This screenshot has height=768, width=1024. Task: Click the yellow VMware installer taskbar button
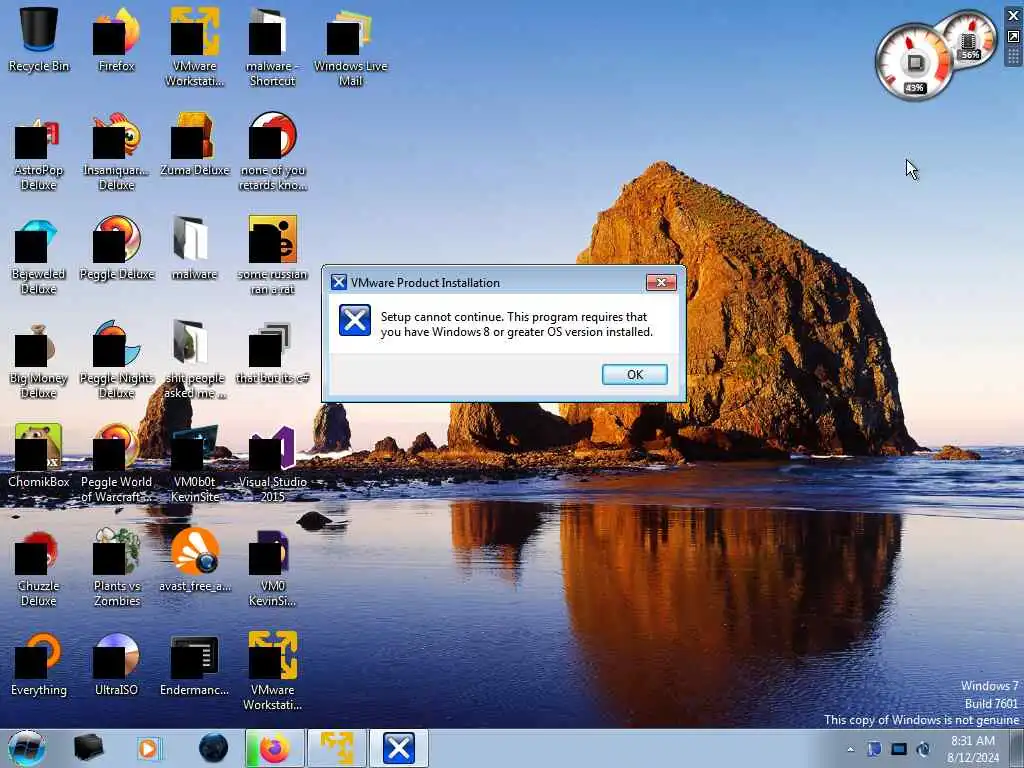tap(337, 748)
